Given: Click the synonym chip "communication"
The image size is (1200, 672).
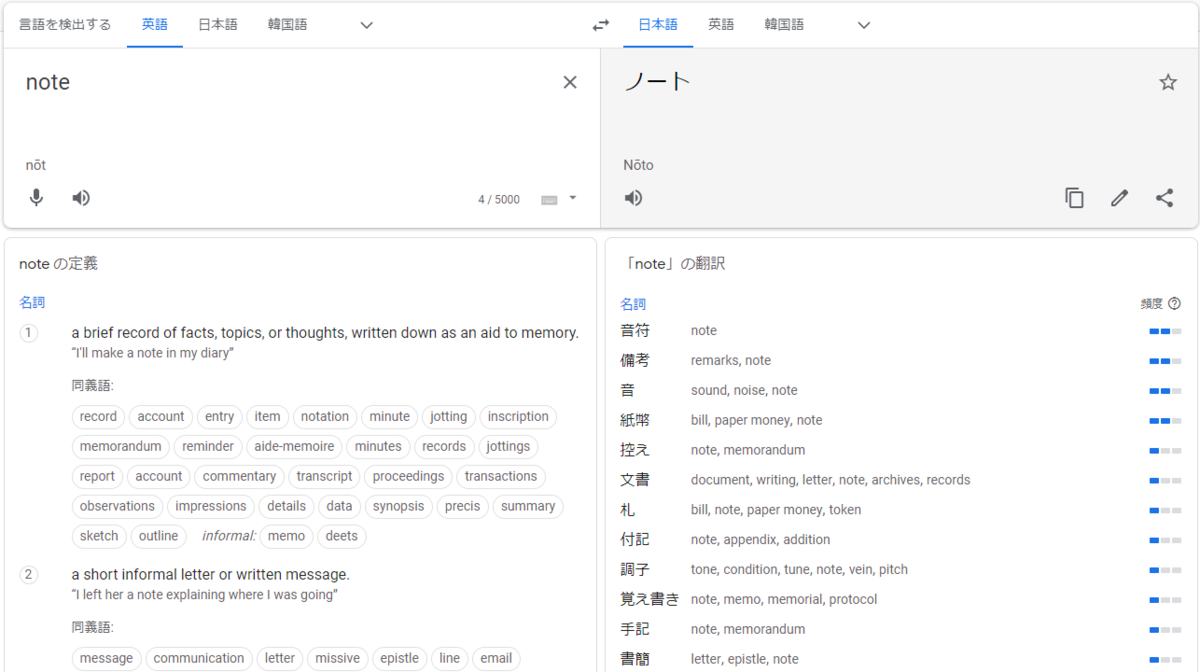Looking at the screenshot, I should [199, 659].
